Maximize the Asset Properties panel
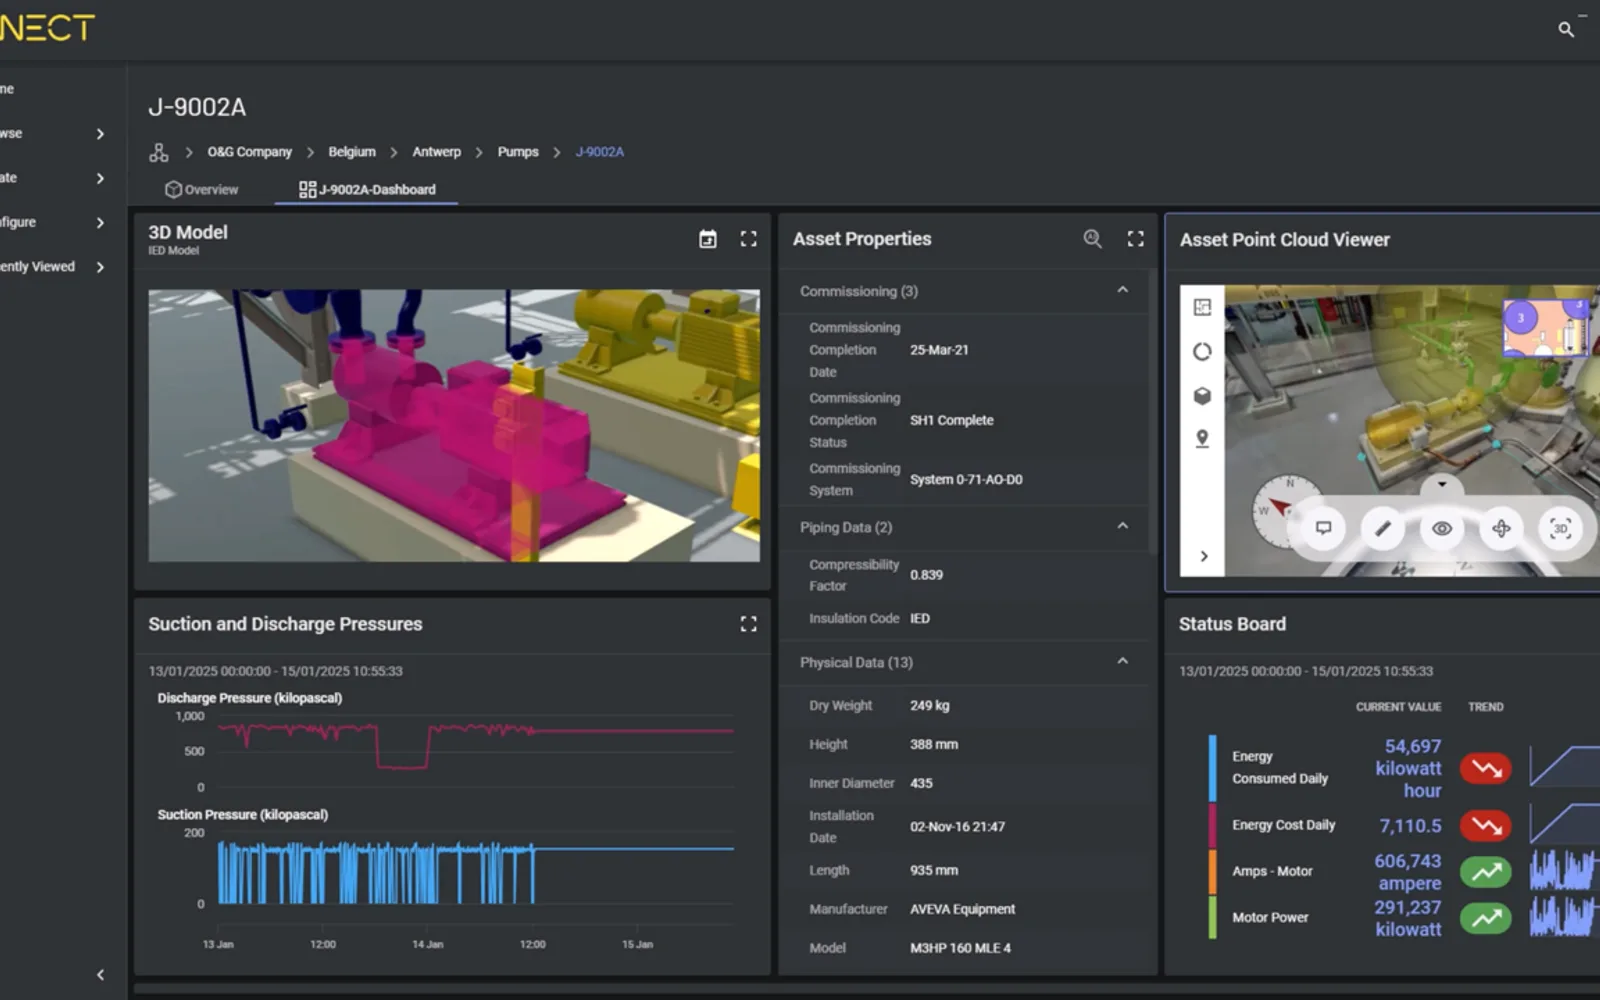1600x1000 pixels. click(1135, 239)
